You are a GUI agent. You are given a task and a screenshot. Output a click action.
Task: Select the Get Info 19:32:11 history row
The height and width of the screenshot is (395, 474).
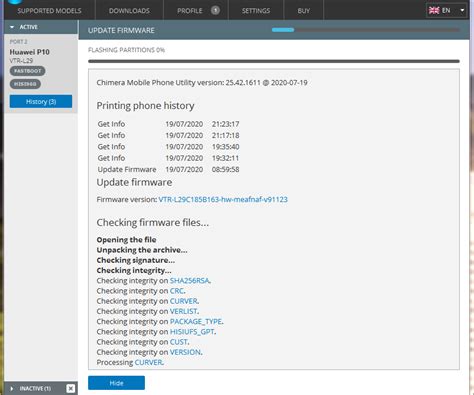pyautogui.click(x=168, y=158)
